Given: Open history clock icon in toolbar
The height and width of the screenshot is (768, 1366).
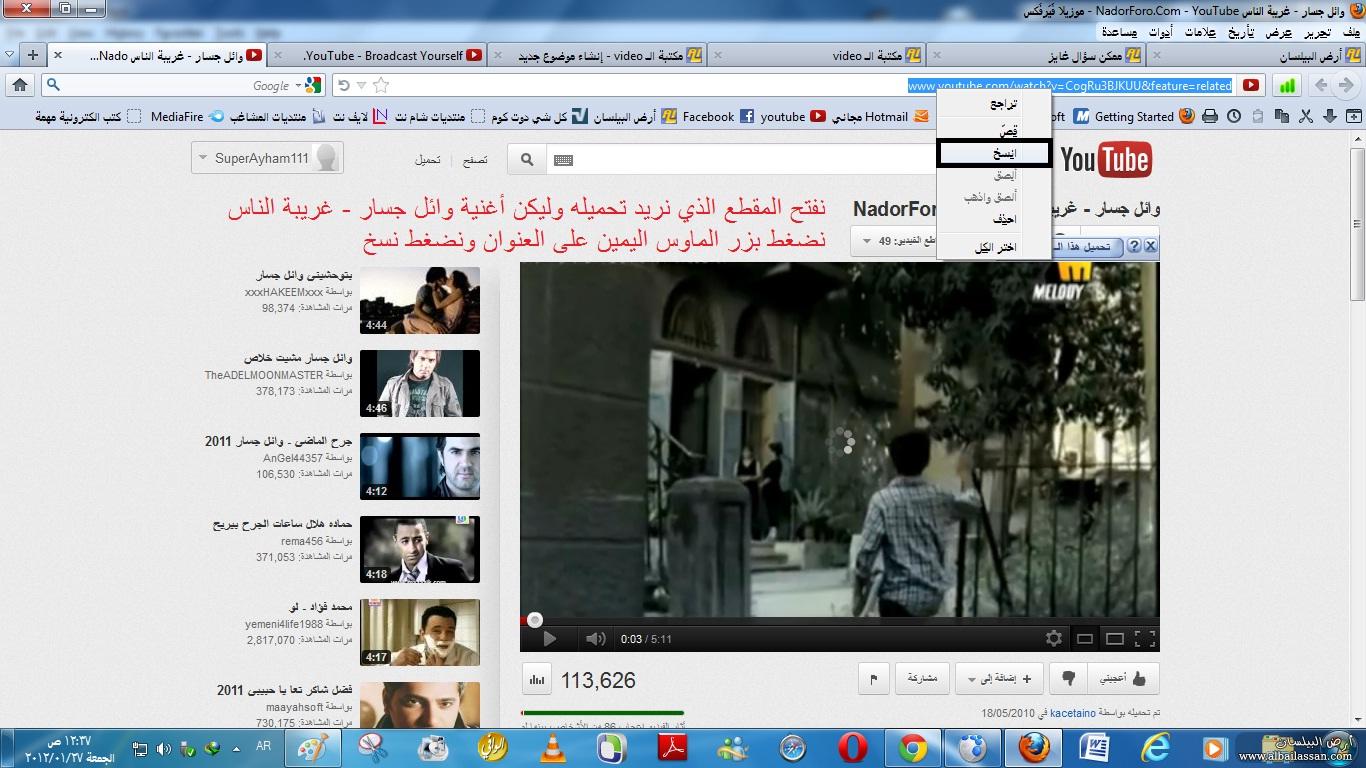Looking at the screenshot, I should tap(1234, 117).
